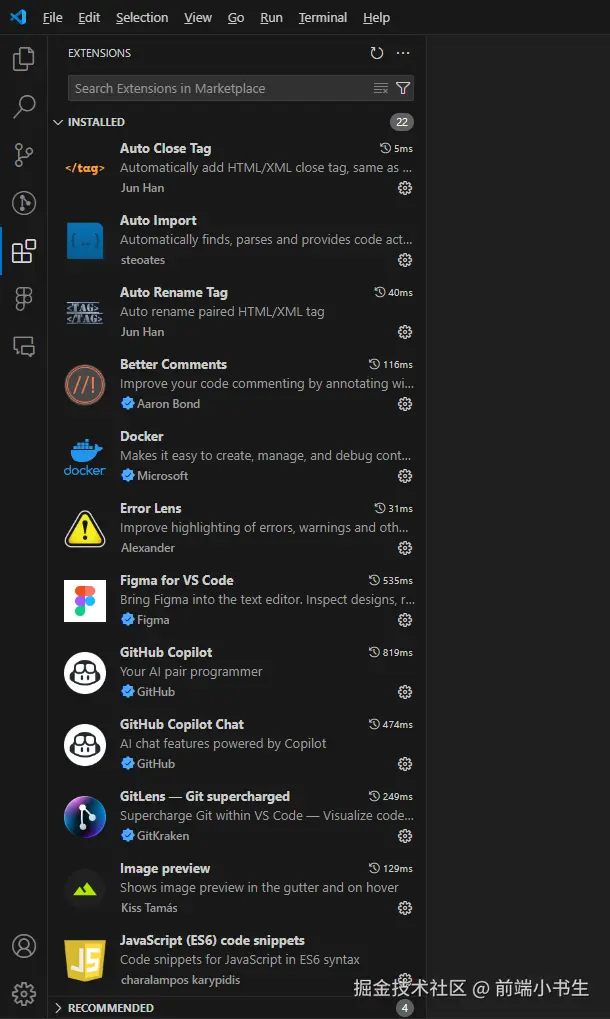Viewport: 610px width, 1019px height.
Task: Select GitLens — Git supercharged title
Action: pyautogui.click(x=205, y=797)
